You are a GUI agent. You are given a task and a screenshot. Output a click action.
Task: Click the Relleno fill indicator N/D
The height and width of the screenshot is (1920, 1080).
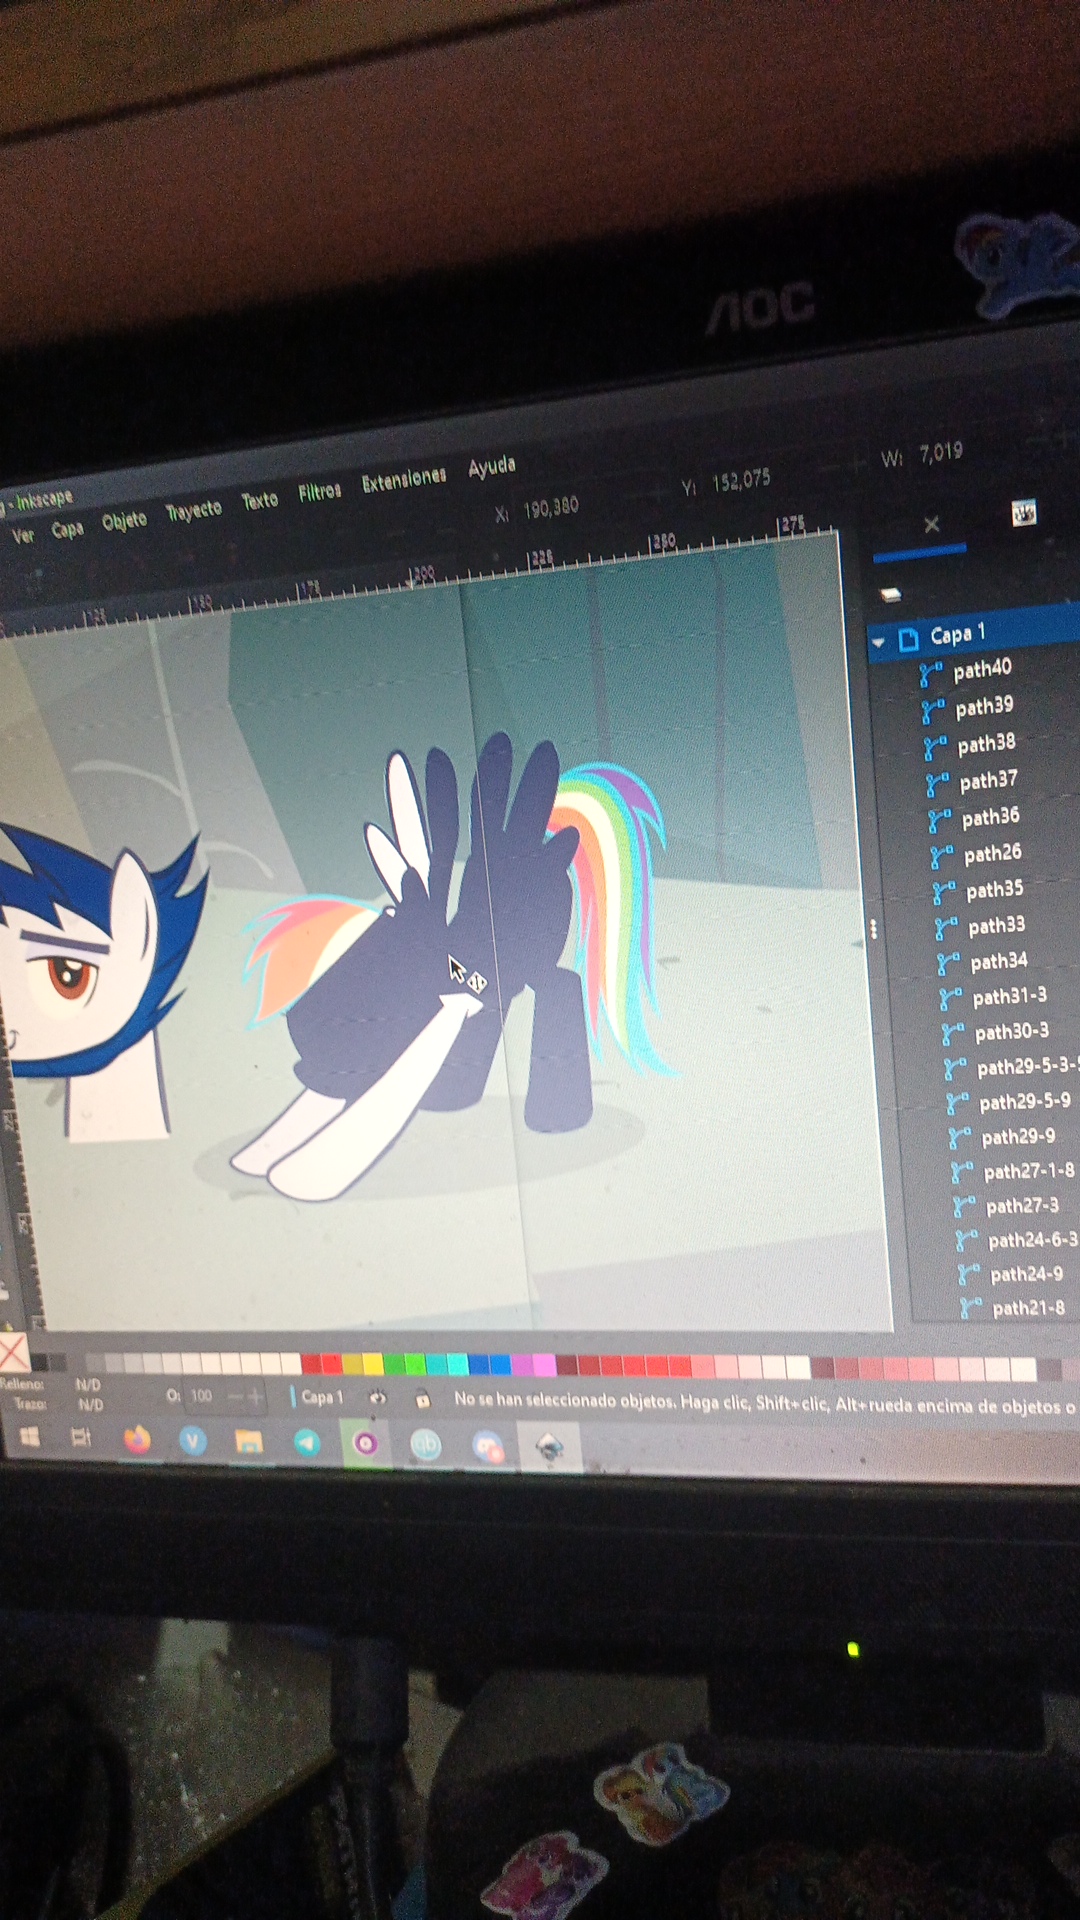coord(87,1385)
